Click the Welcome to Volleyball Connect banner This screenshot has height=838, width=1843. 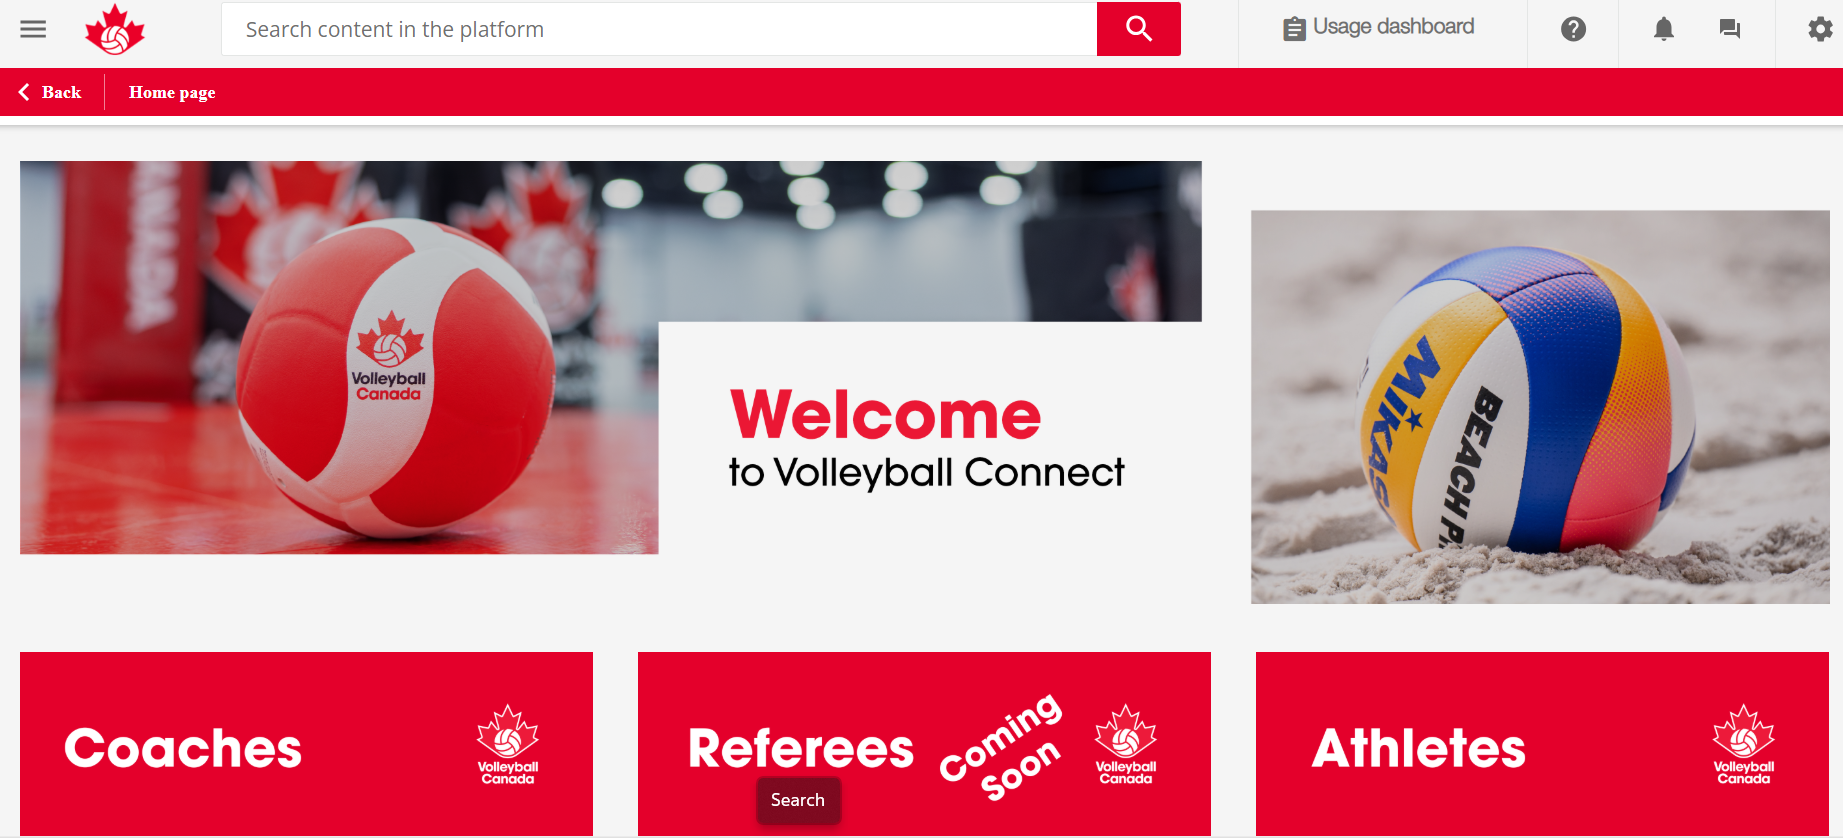point(611,357)
